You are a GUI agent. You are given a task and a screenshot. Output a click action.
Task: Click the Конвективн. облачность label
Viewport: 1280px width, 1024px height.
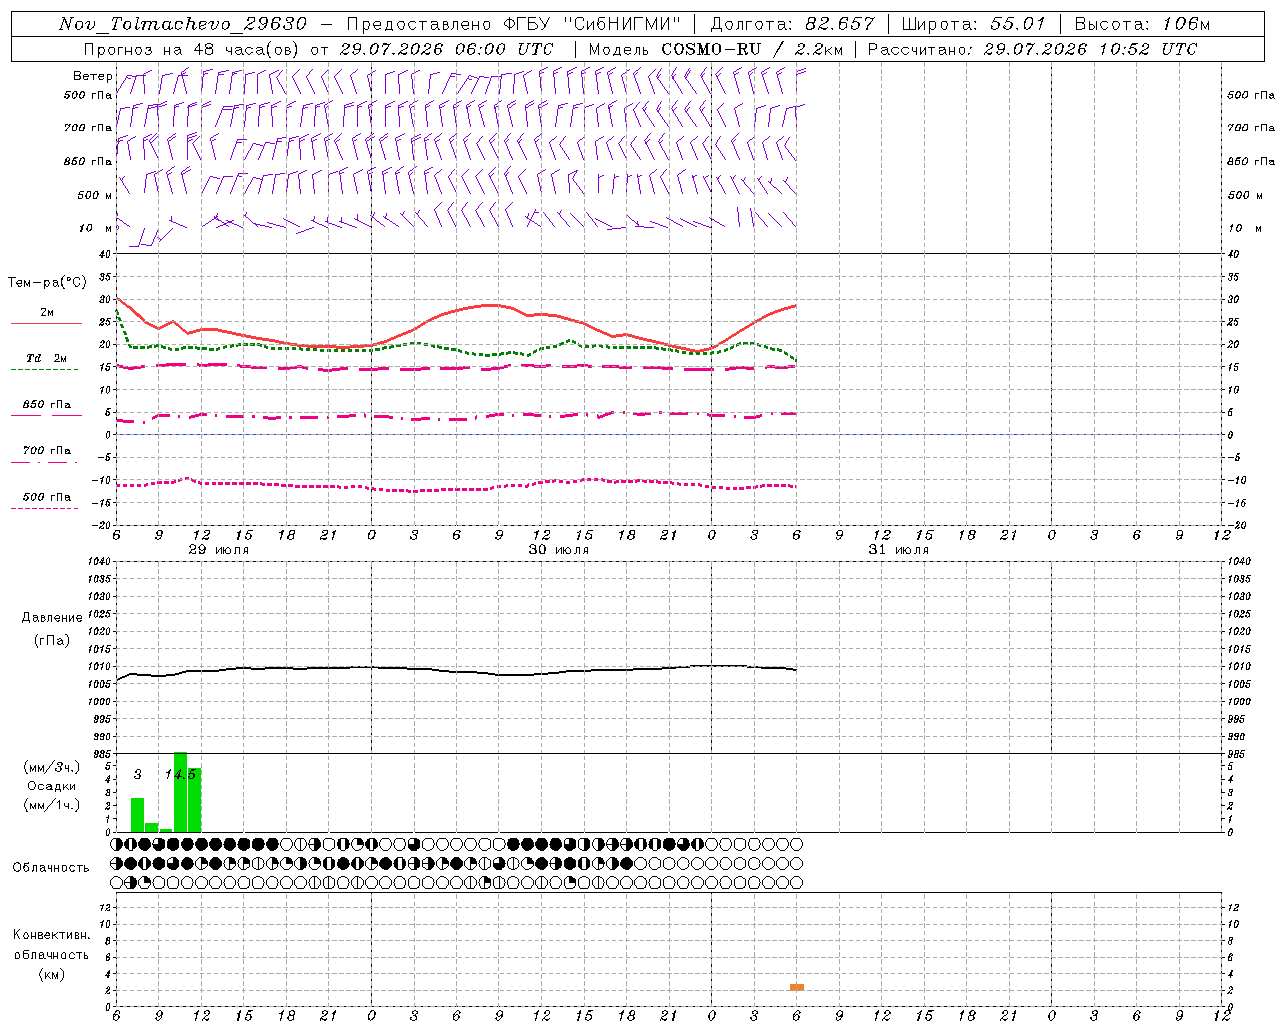51,954
